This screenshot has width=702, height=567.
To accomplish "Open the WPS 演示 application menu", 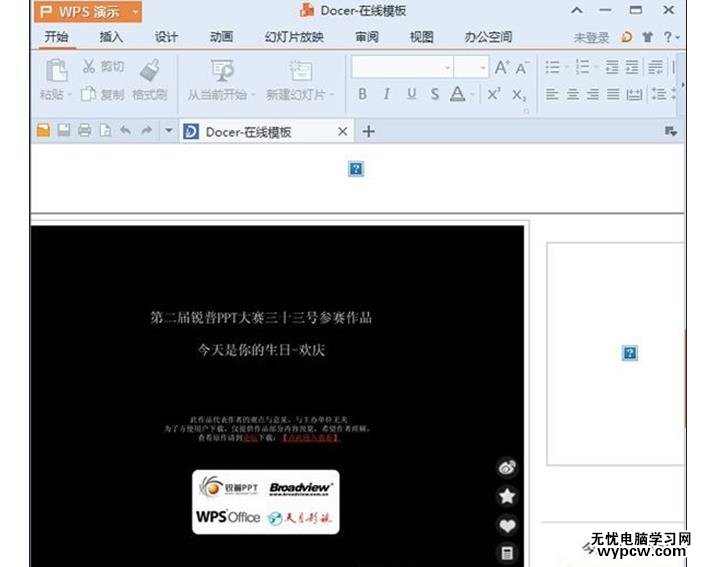I will click(88, 12).
